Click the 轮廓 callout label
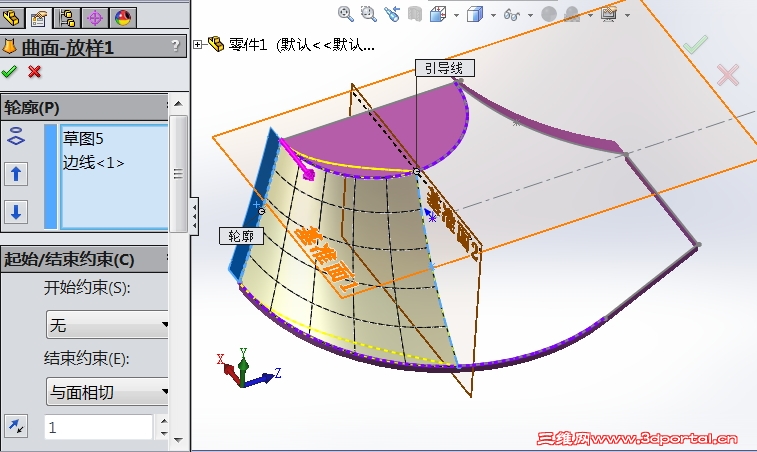 (x=241, y=236)
